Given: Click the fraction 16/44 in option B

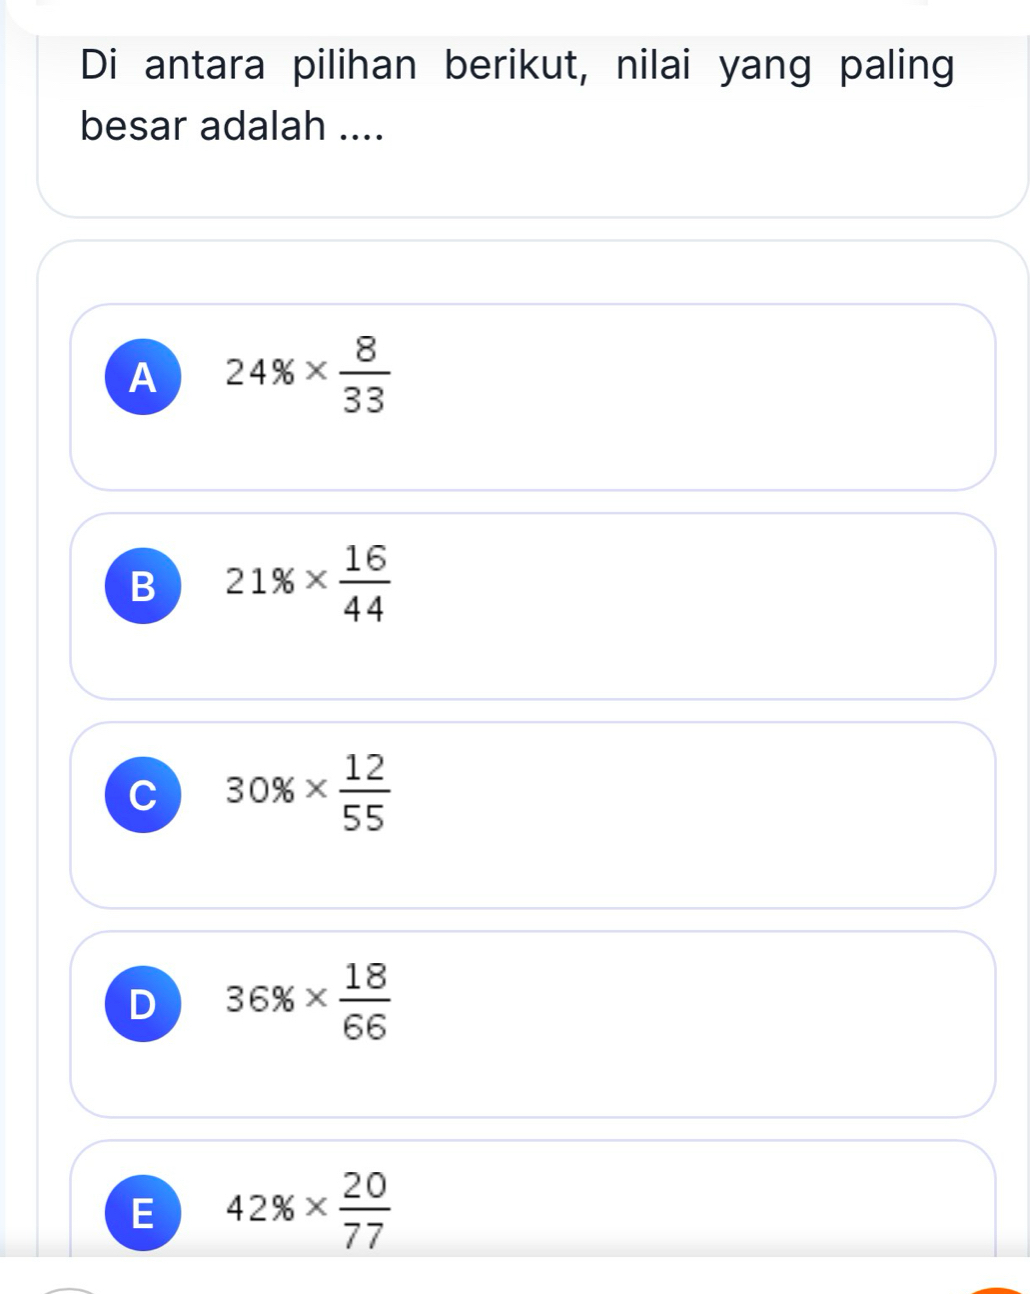Looking at the screenshot, I should click(x=365, y=583).
